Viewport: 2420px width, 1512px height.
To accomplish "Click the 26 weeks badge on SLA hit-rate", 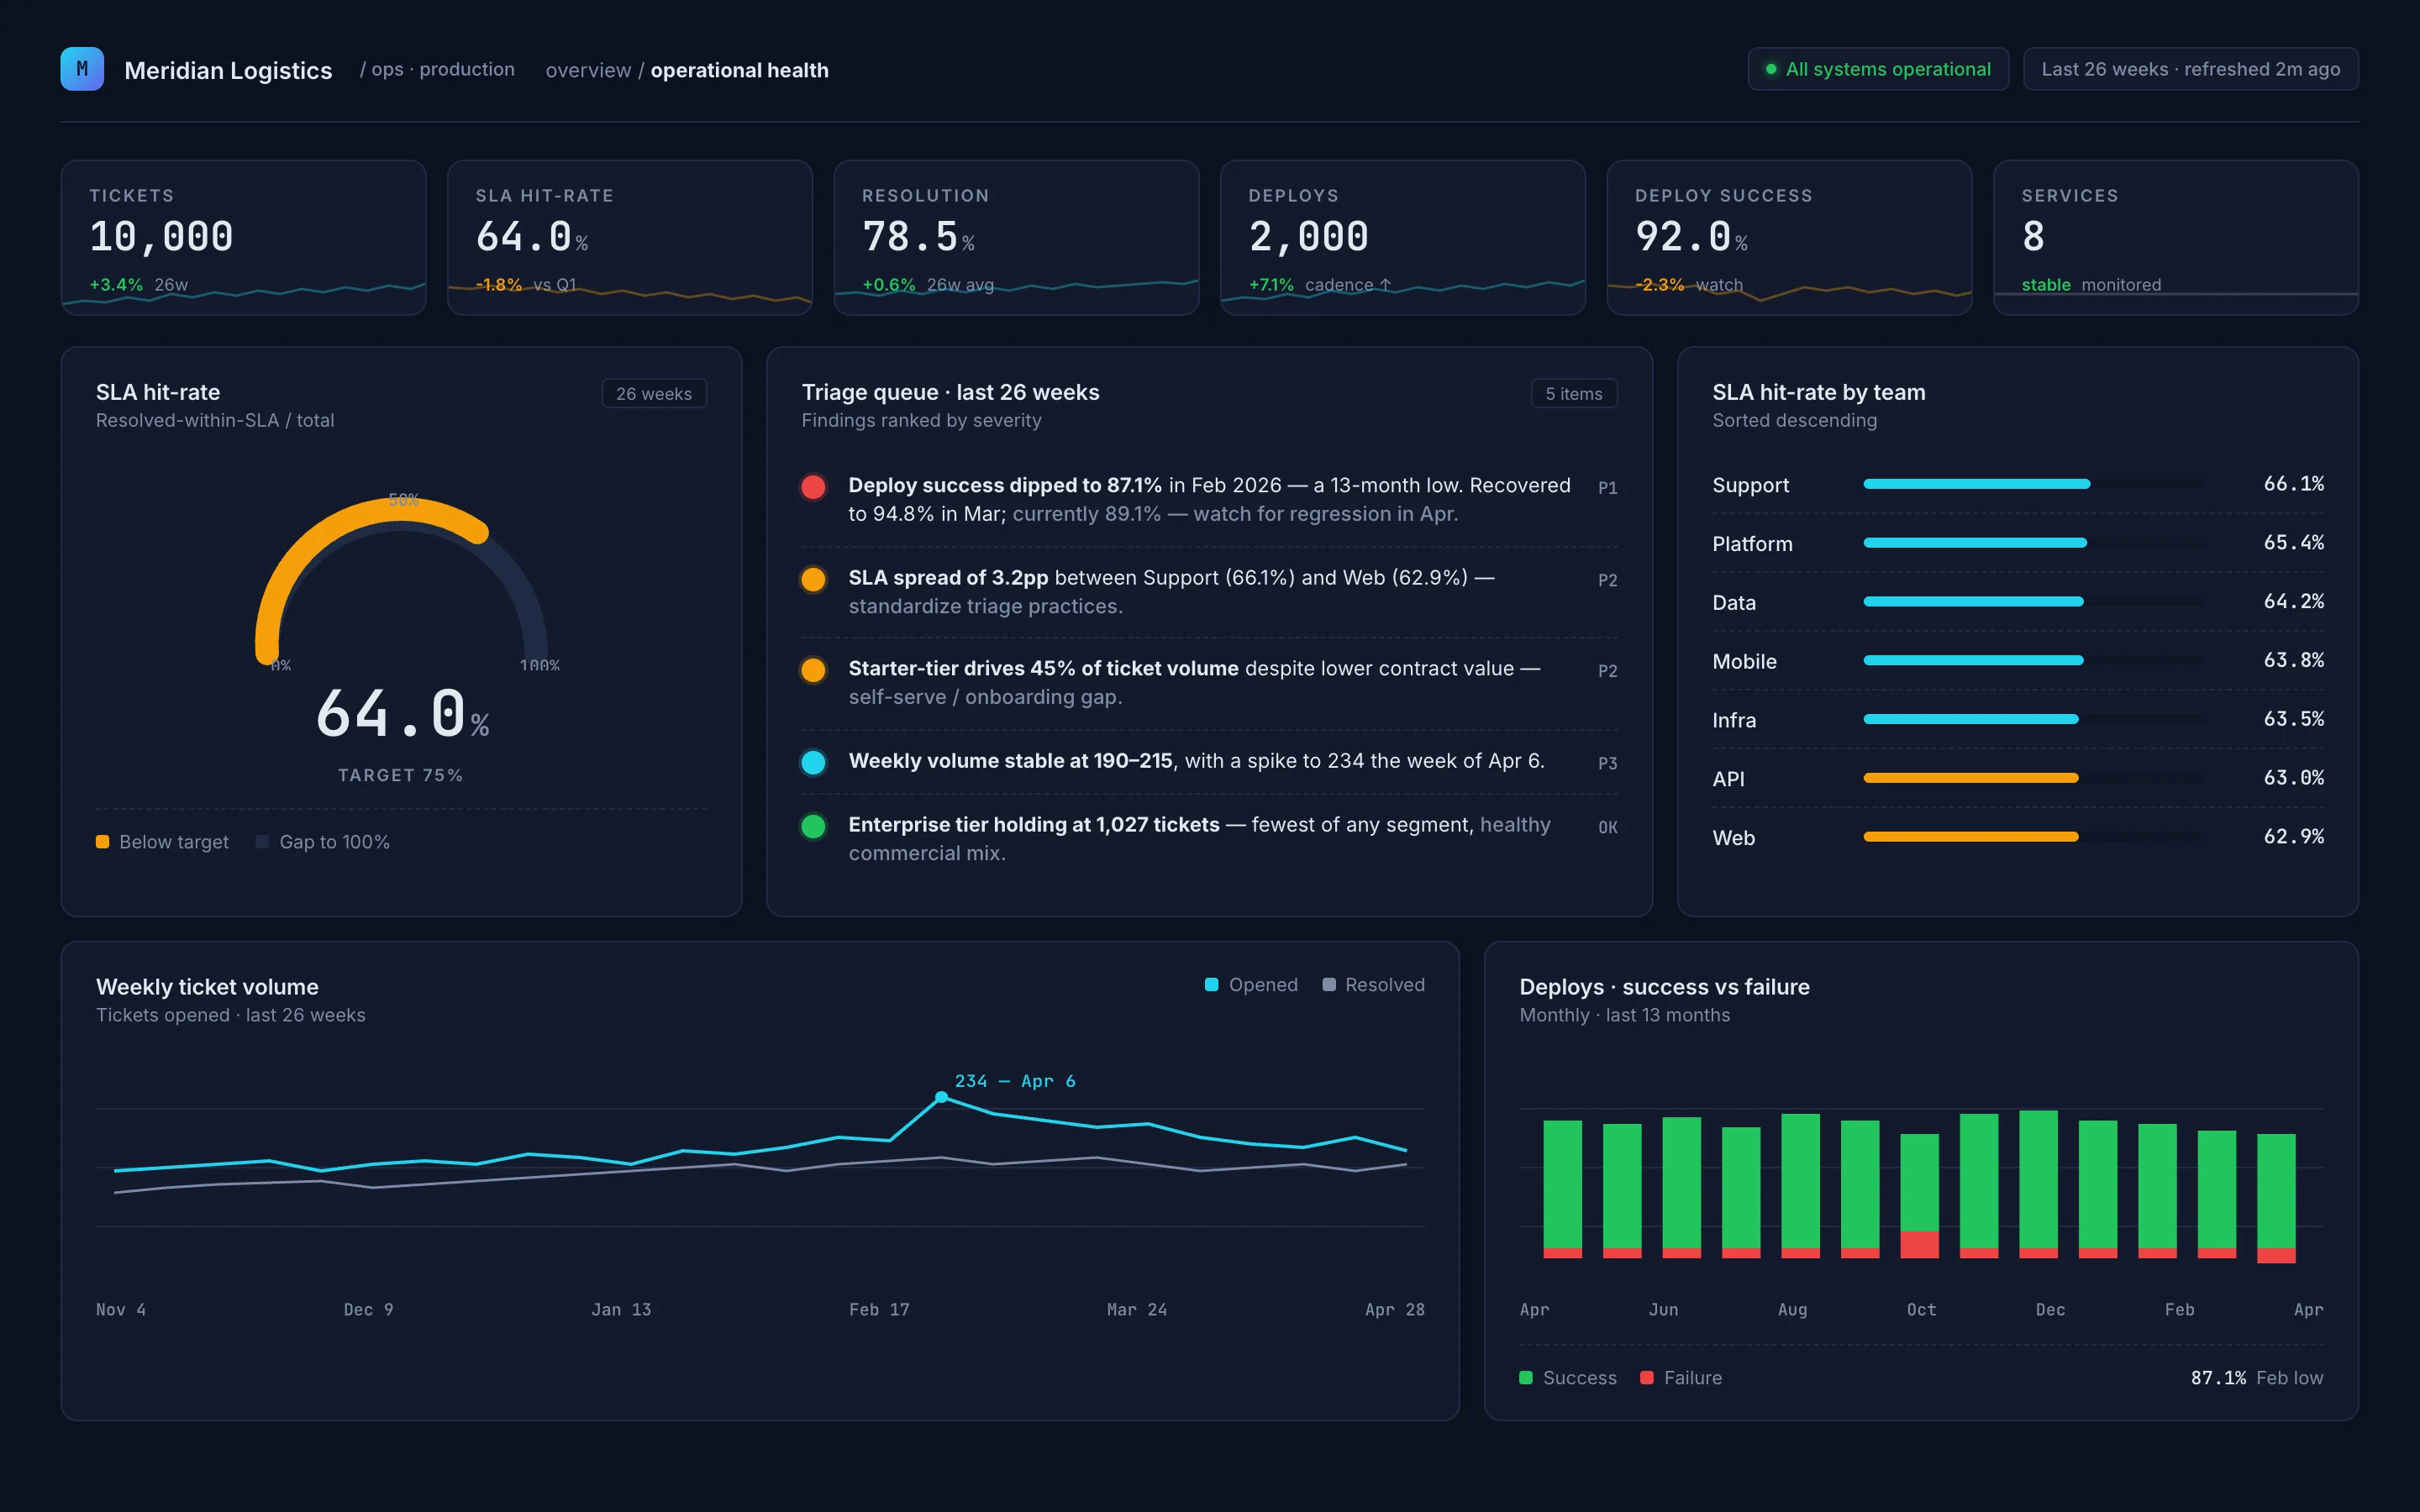I will tap(654, 394).
